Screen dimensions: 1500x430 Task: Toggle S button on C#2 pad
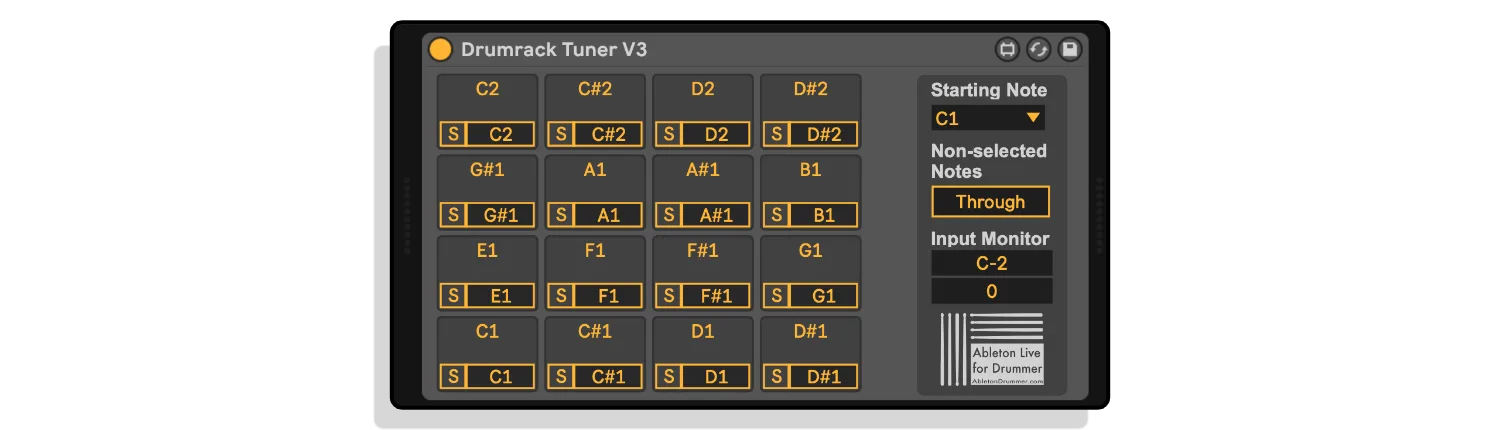[x=561, y=134]
